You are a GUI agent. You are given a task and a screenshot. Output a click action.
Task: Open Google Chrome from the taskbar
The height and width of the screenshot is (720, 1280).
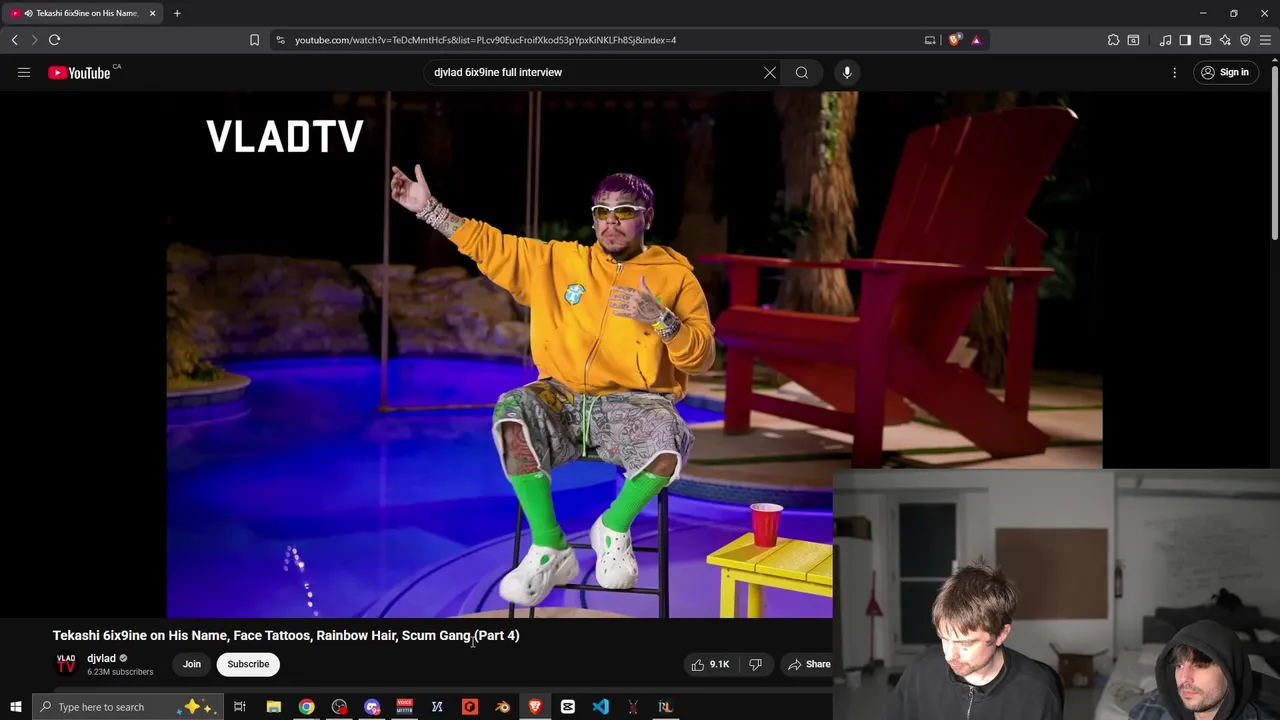pos(306,707)
